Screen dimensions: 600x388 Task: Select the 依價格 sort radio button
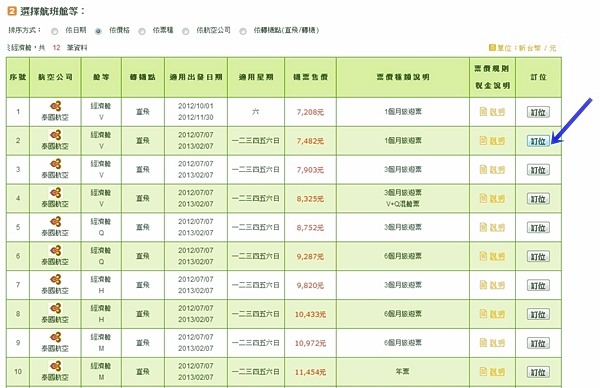pyautogui.click(x=98, y=31)
